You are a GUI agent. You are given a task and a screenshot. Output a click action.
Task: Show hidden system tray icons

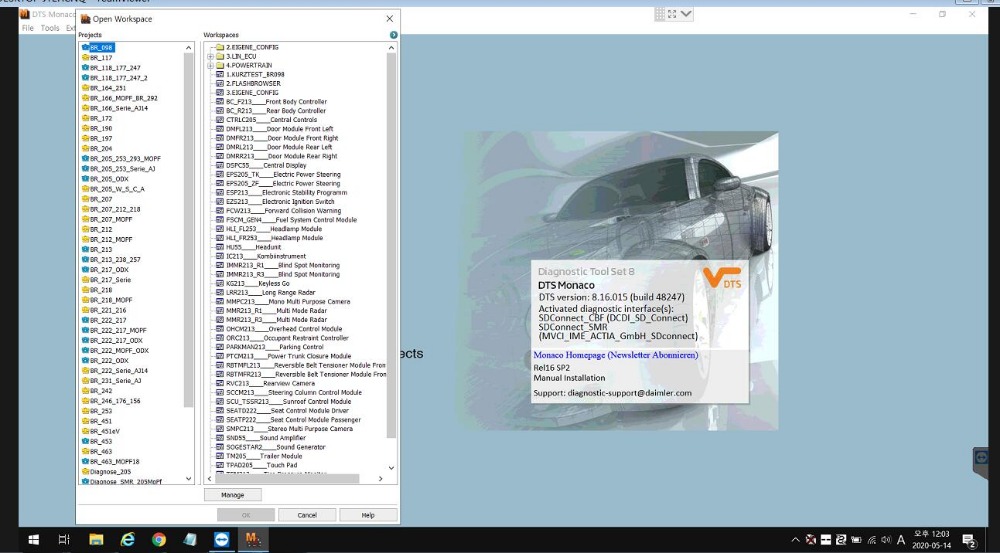click(x=796, y=540)
